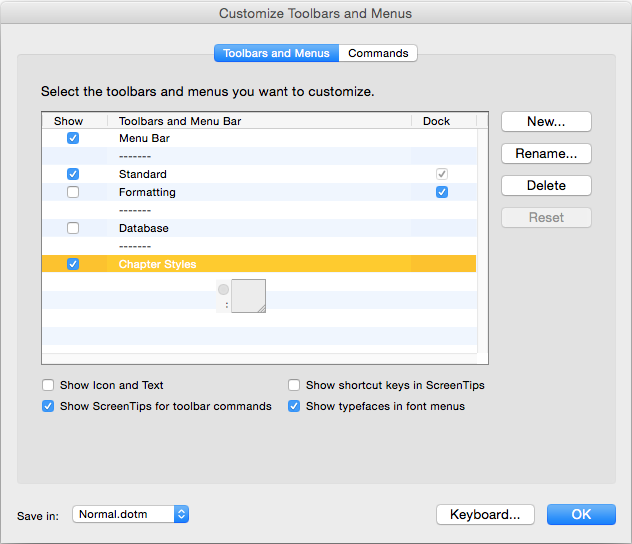Click the disabled Reset button

coord(546,218)
